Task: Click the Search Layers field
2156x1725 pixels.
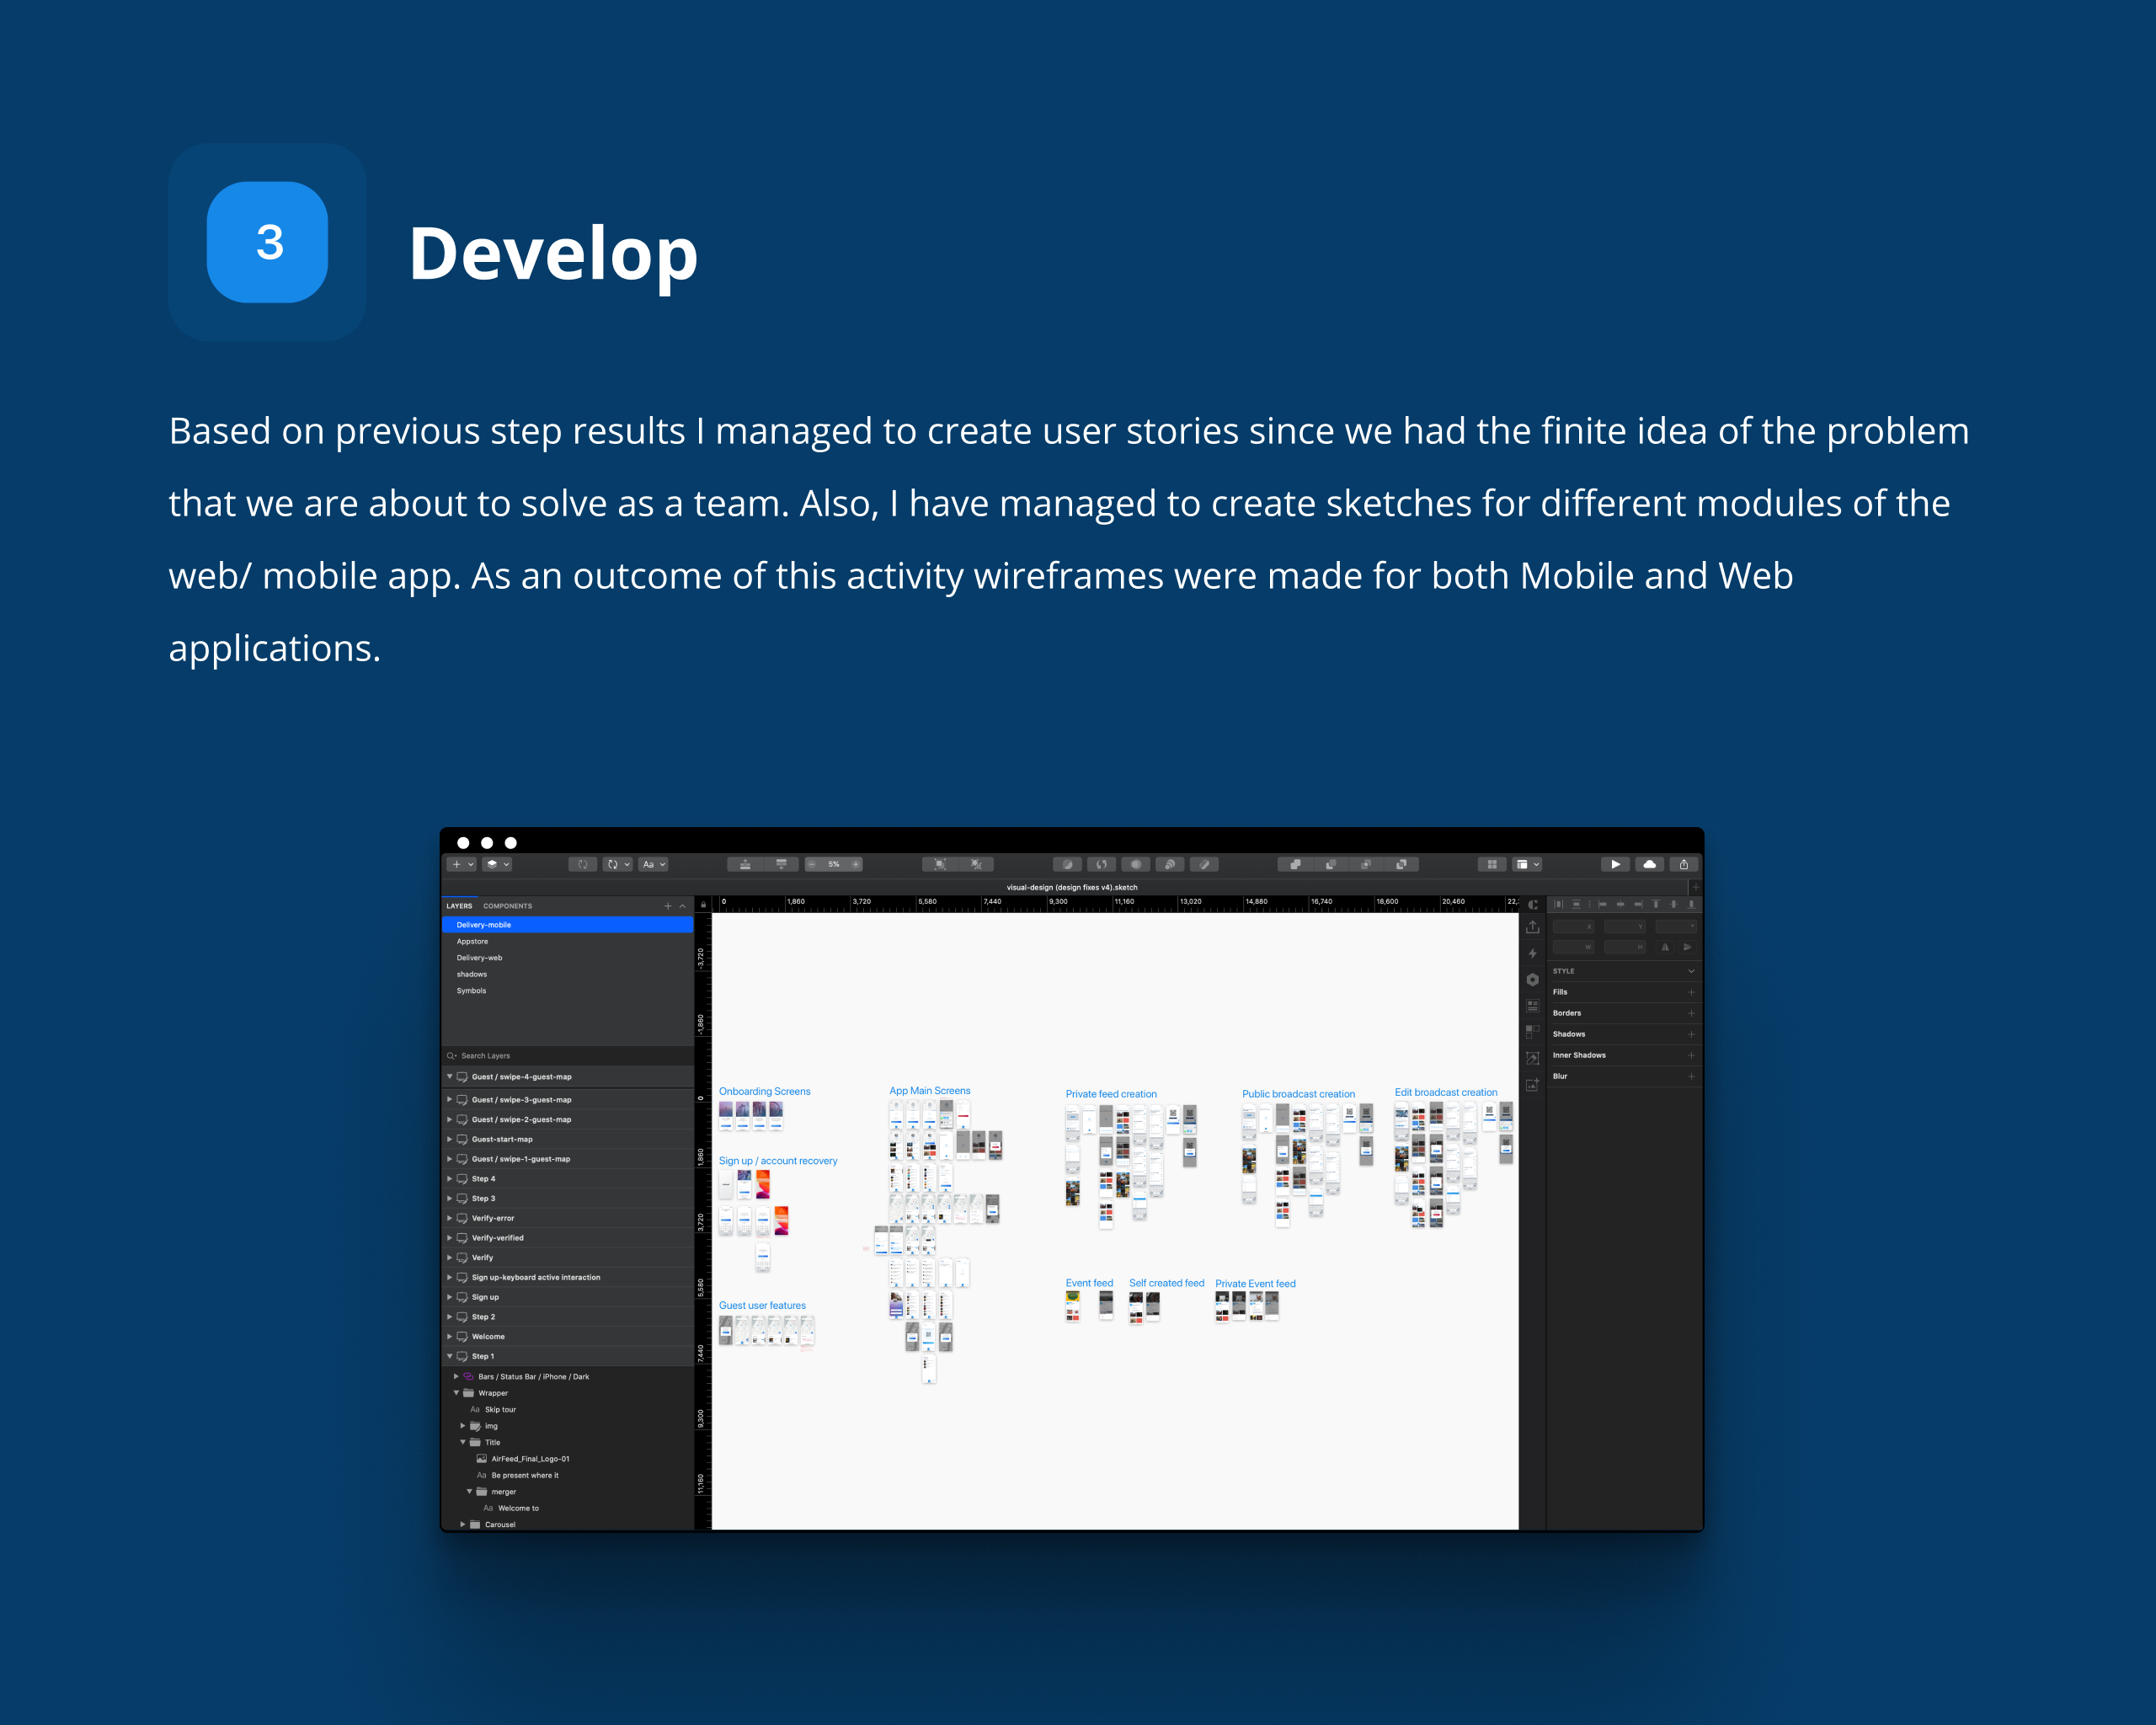Action: point(567,1056)
